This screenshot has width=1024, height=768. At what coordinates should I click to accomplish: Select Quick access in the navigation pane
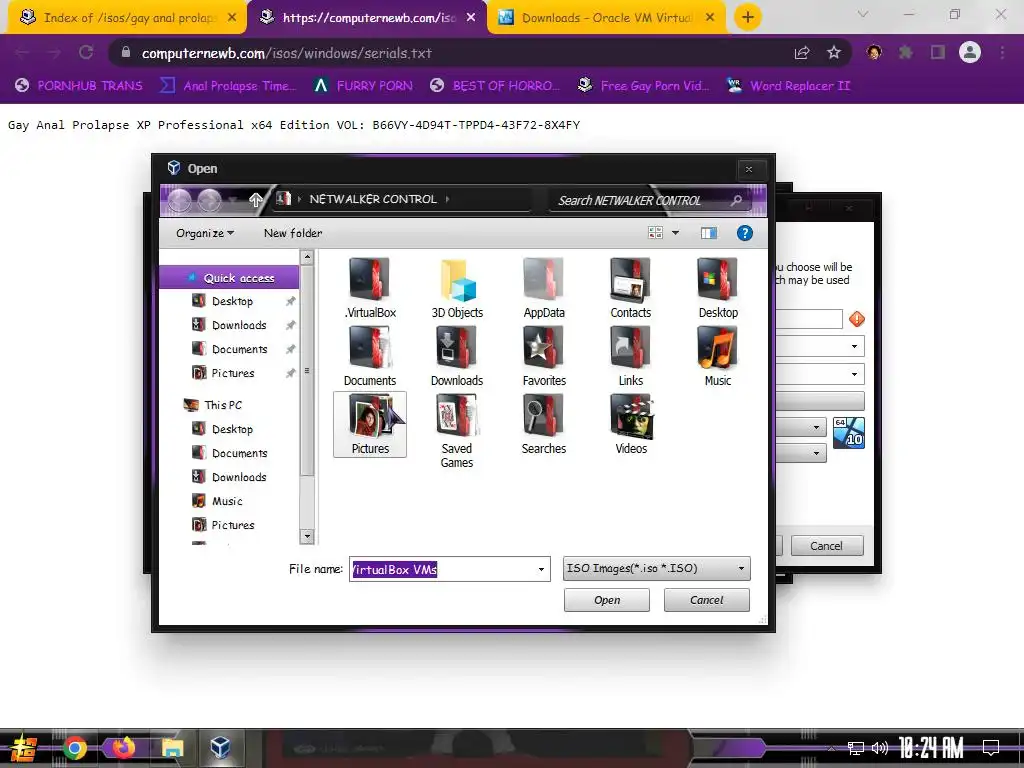(230, 278)
